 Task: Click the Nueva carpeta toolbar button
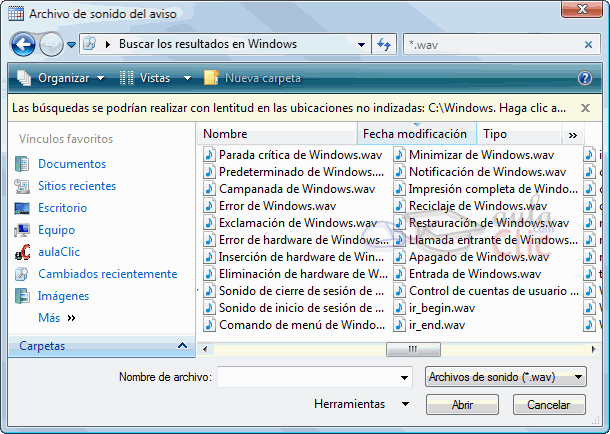(x=253, y=78)
